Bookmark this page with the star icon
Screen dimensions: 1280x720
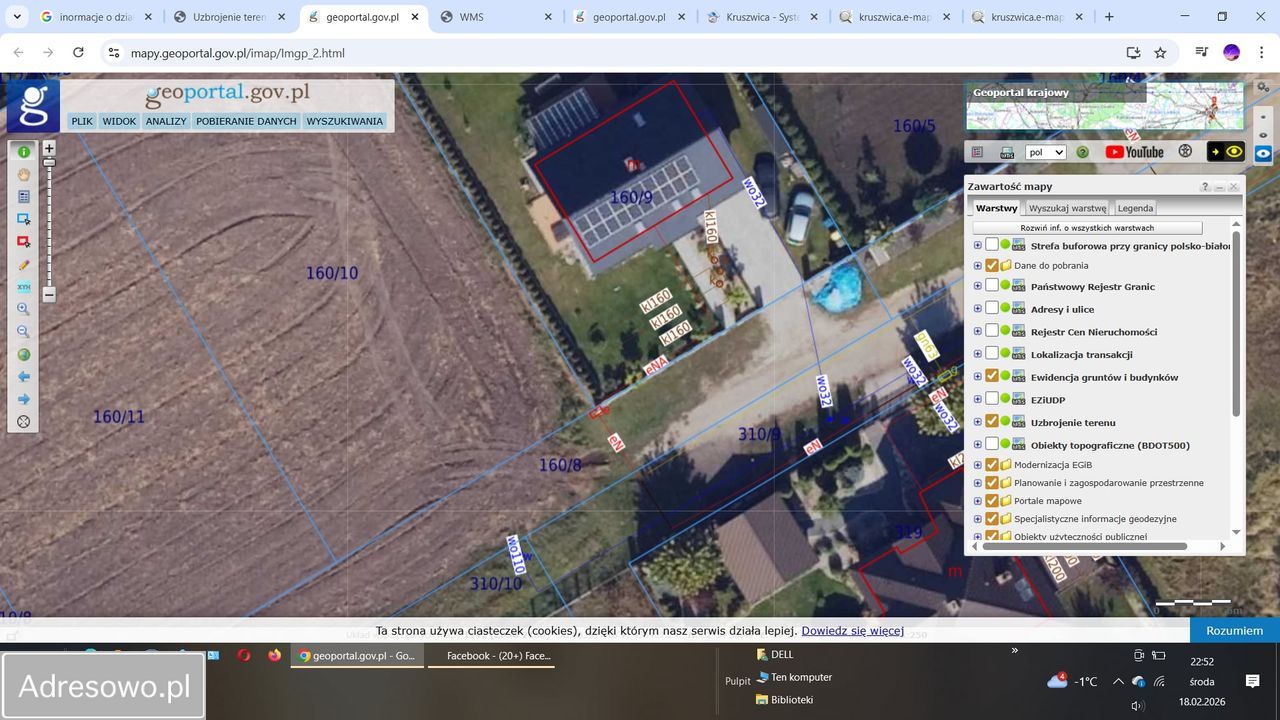1160,53
